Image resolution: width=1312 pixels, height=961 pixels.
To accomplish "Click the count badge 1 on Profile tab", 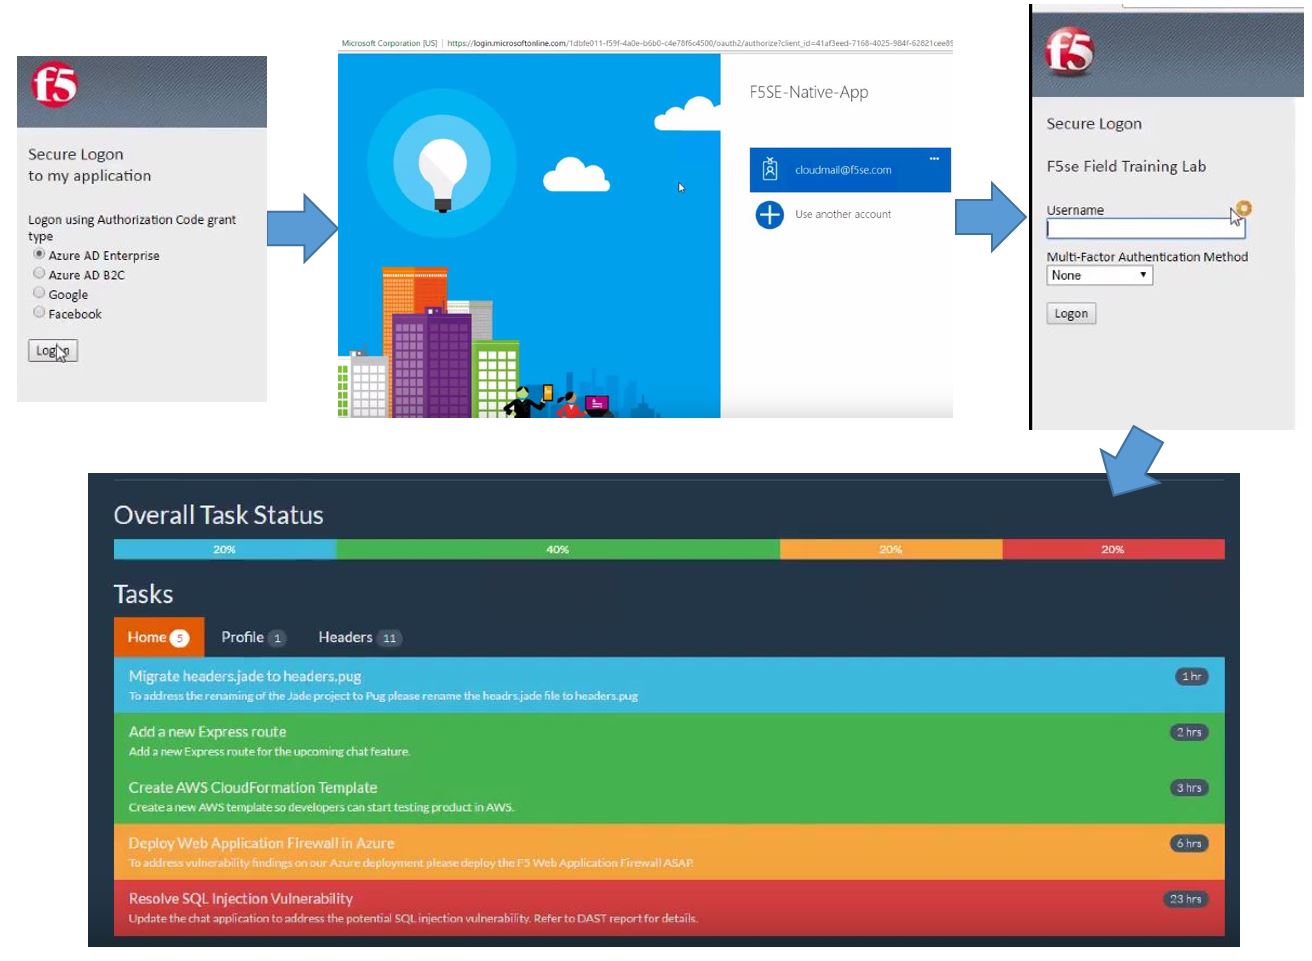I will coord(277,638).
